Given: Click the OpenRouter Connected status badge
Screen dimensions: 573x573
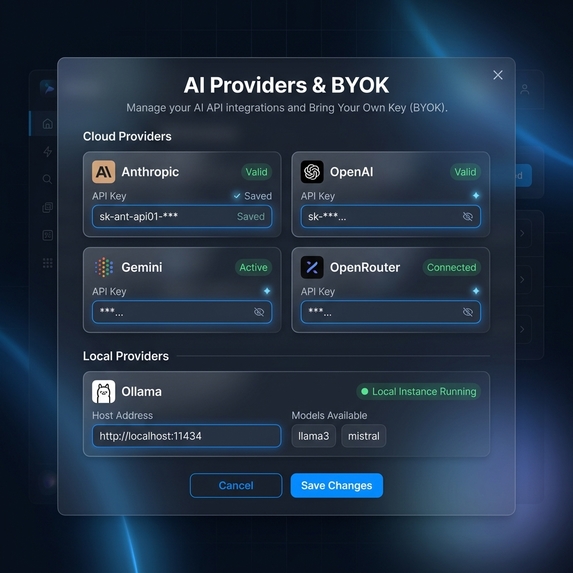Looking at the screenshot, I should pos(452,267).
